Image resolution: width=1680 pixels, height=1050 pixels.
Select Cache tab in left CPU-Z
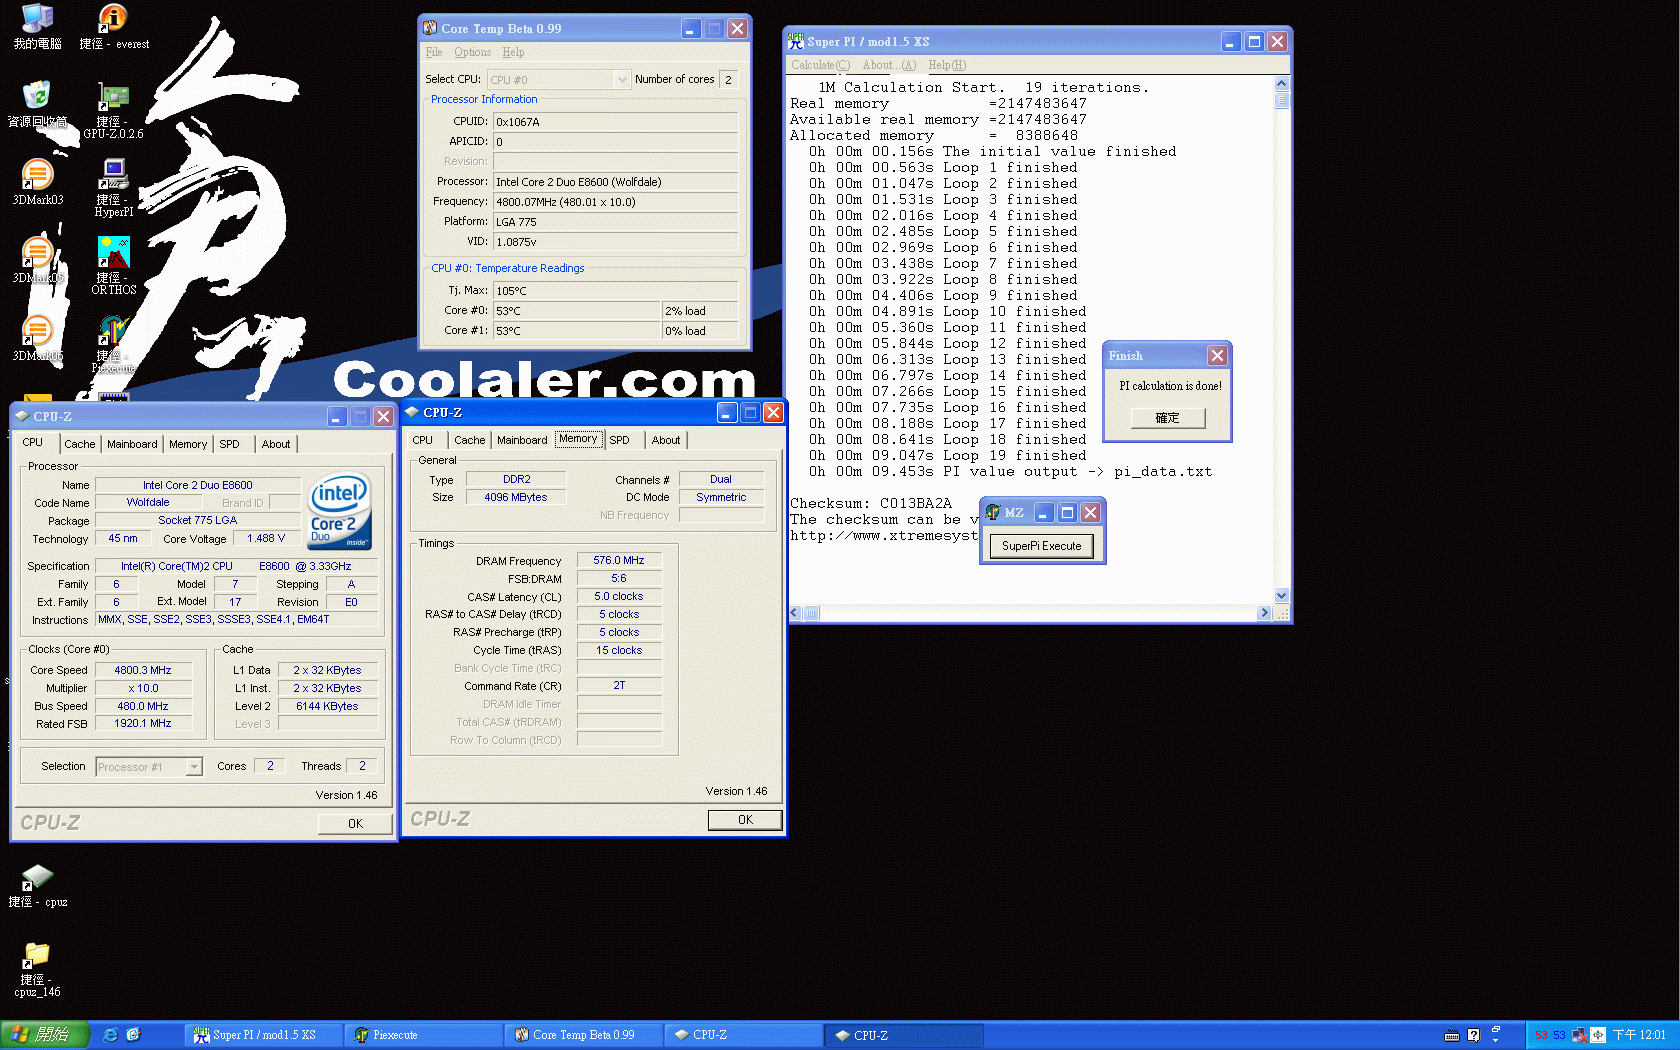(80, 444)
